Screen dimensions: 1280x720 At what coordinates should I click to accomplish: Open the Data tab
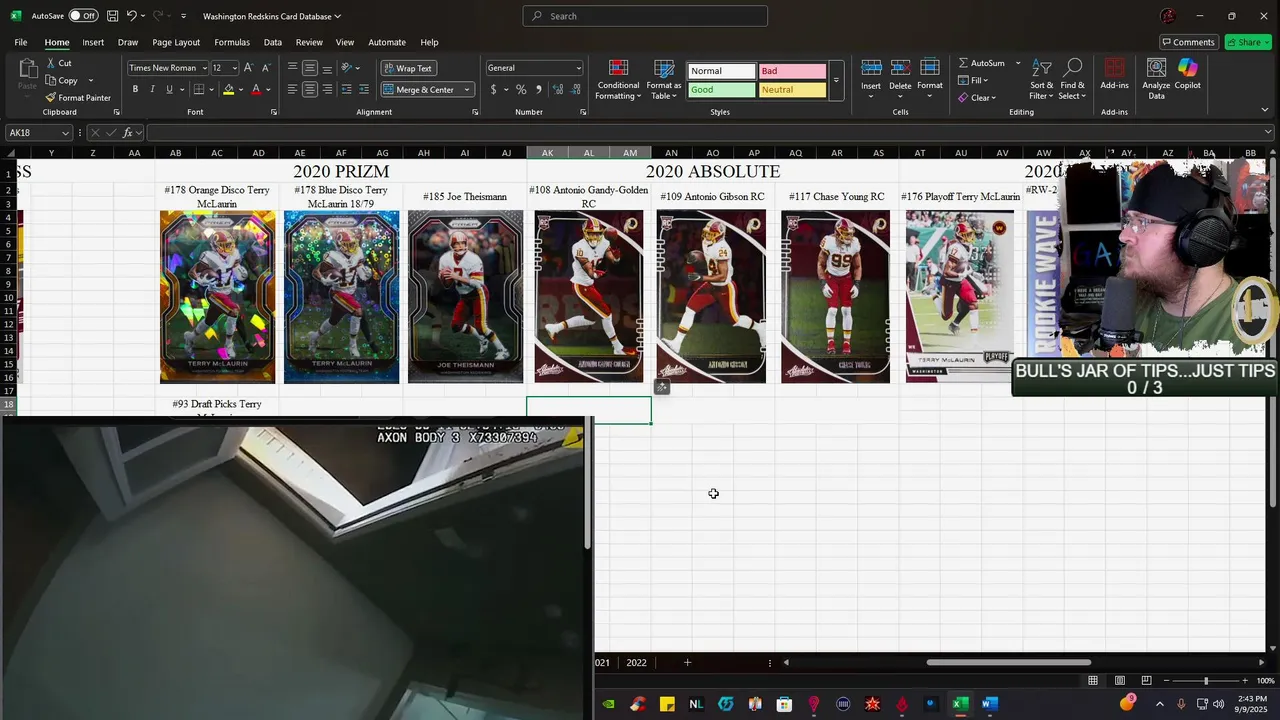(x=272, y=42)
